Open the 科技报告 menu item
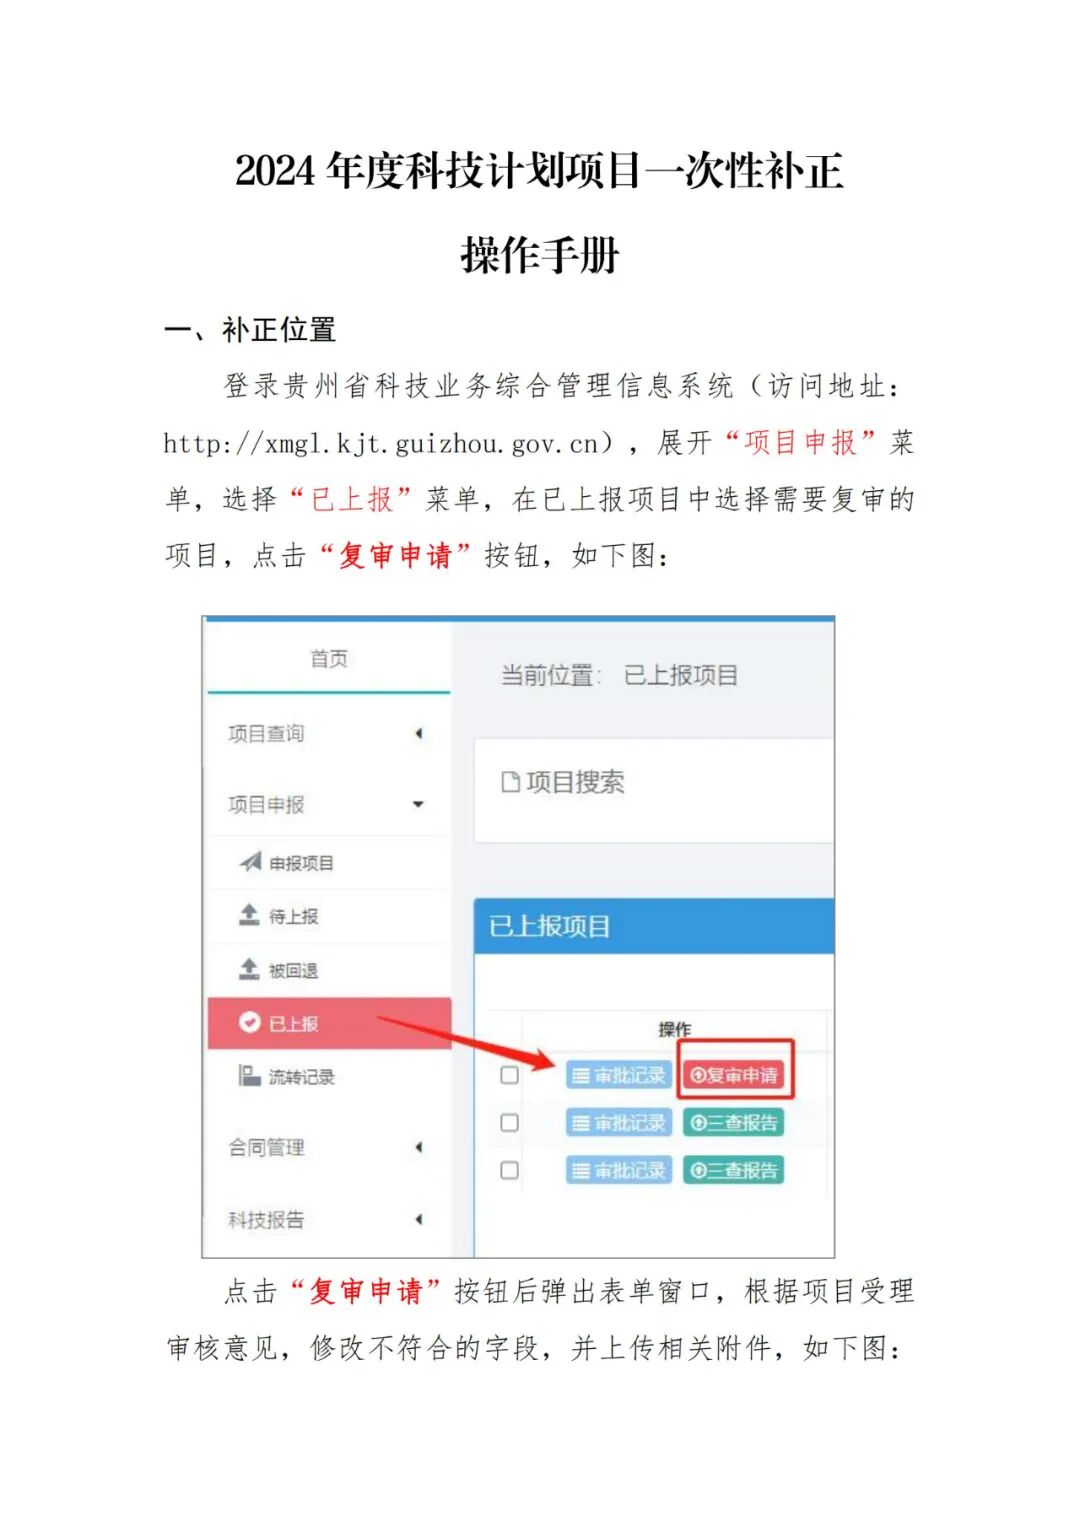This screenshot has width=1080, height=1527. 266,1220
